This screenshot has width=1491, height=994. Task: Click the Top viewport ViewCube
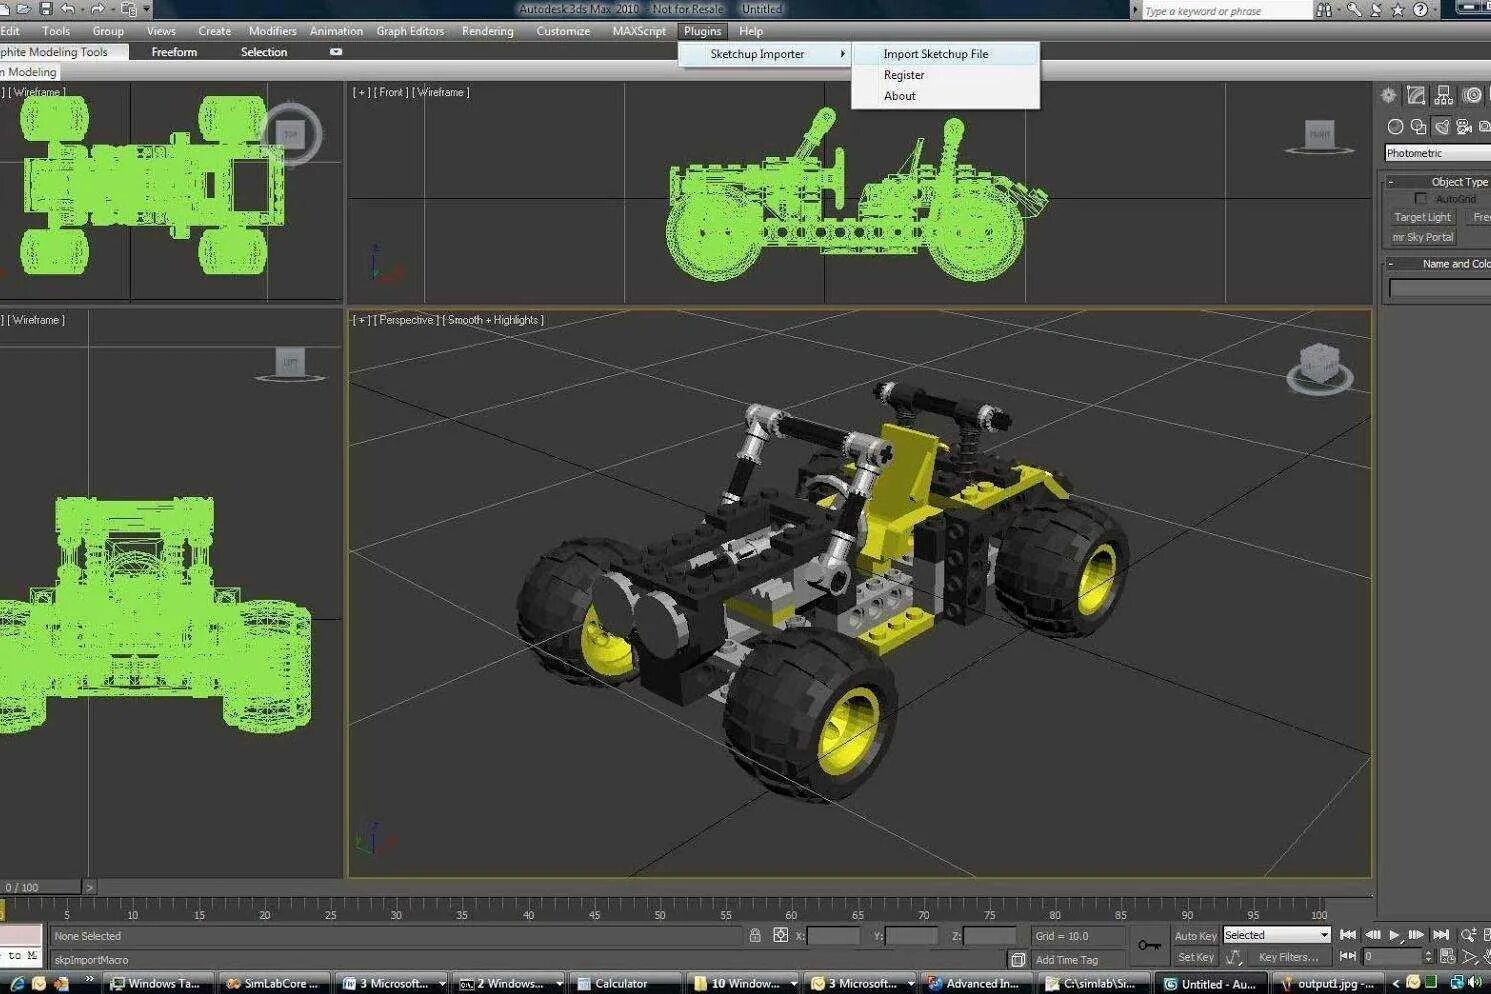tap(291, 133)
